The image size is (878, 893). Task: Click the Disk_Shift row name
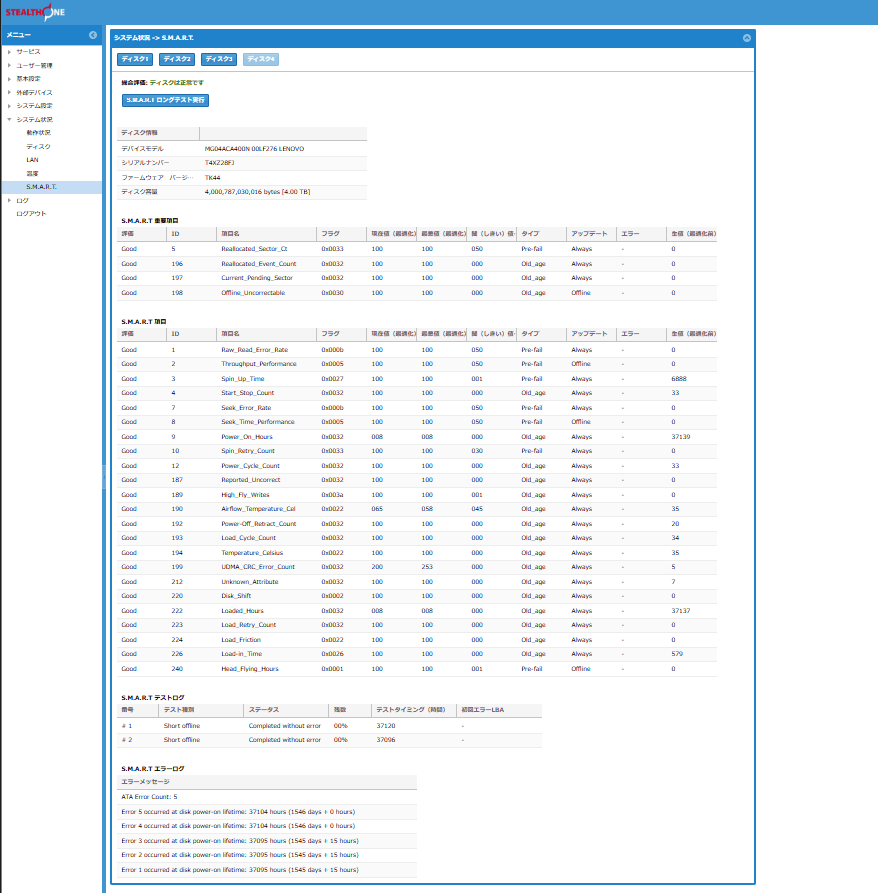[x=236, y=596]
